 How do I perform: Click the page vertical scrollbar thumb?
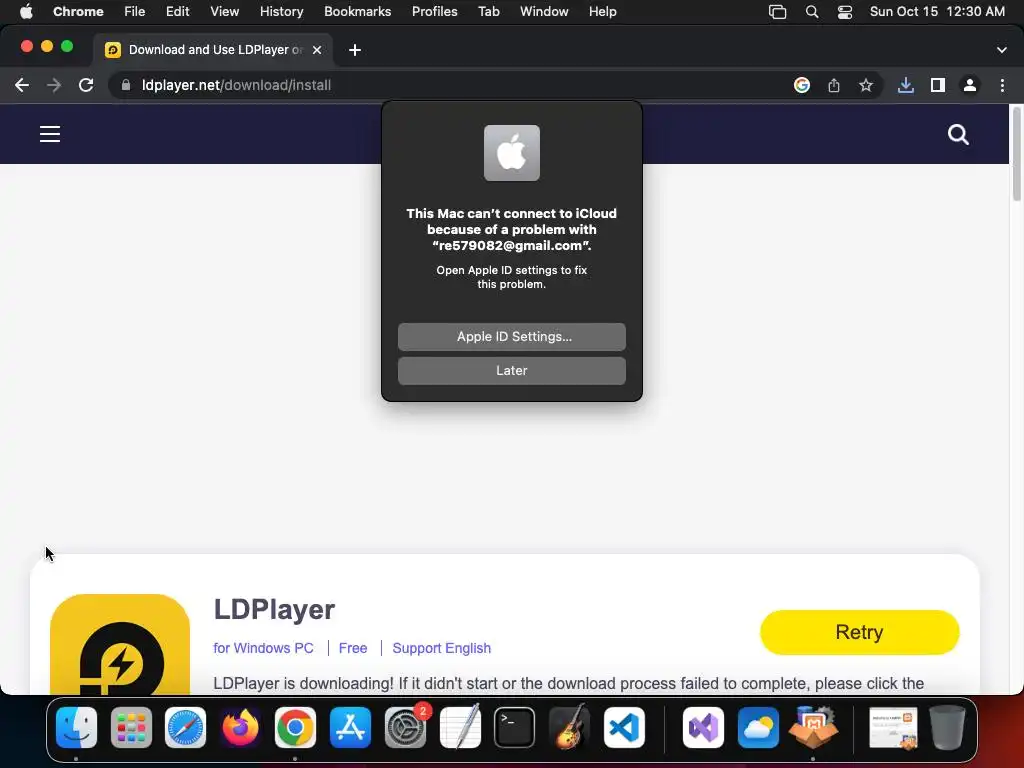[1016, 154]
